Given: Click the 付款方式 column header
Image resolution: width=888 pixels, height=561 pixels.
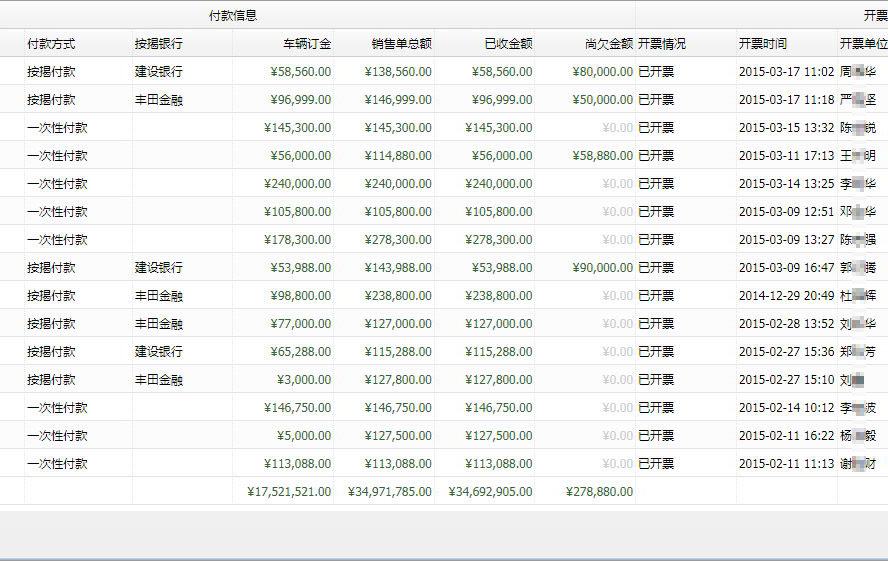Looking at the screenshot, I should [51, 44].
